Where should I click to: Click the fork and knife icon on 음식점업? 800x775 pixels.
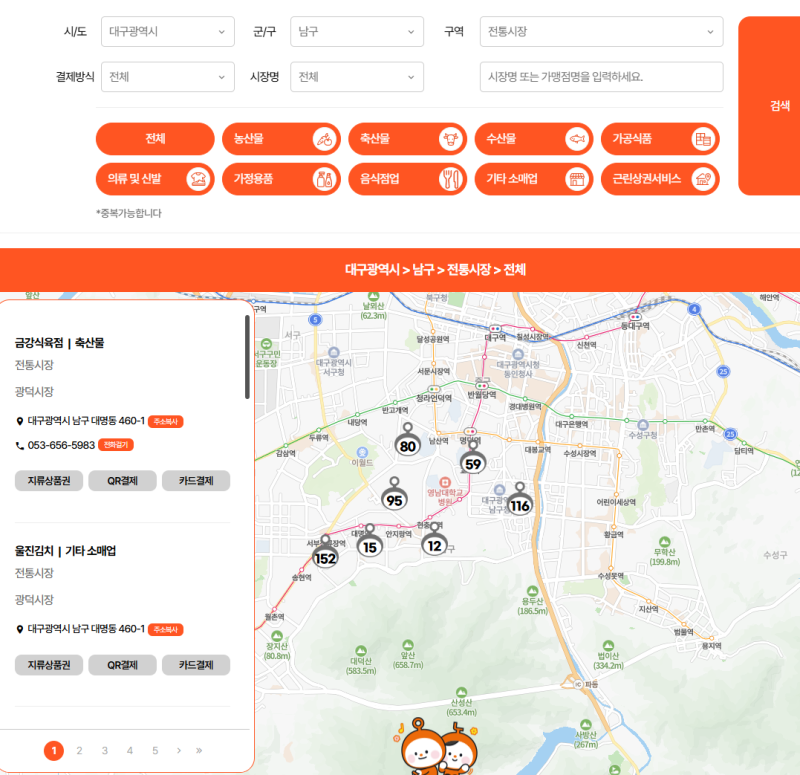click(451, 179)
